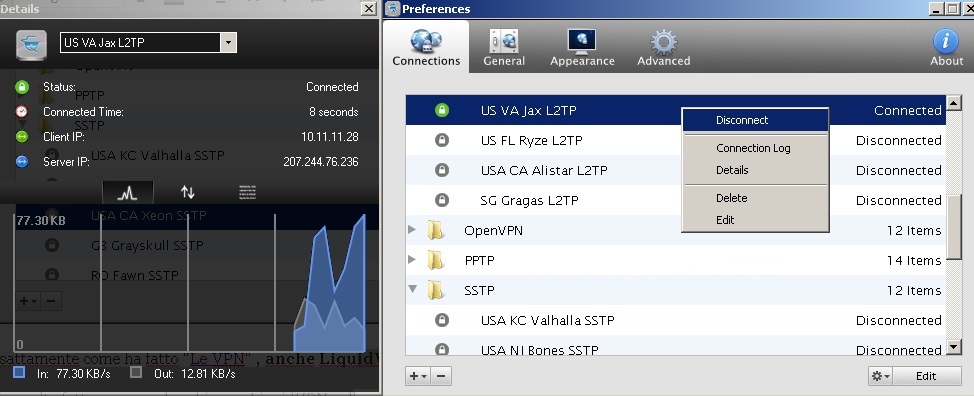Image resolution: width=974 pixels, height=396 pixels.
Task: Show the traffic graph view in Details
Action: pos(127,193)
